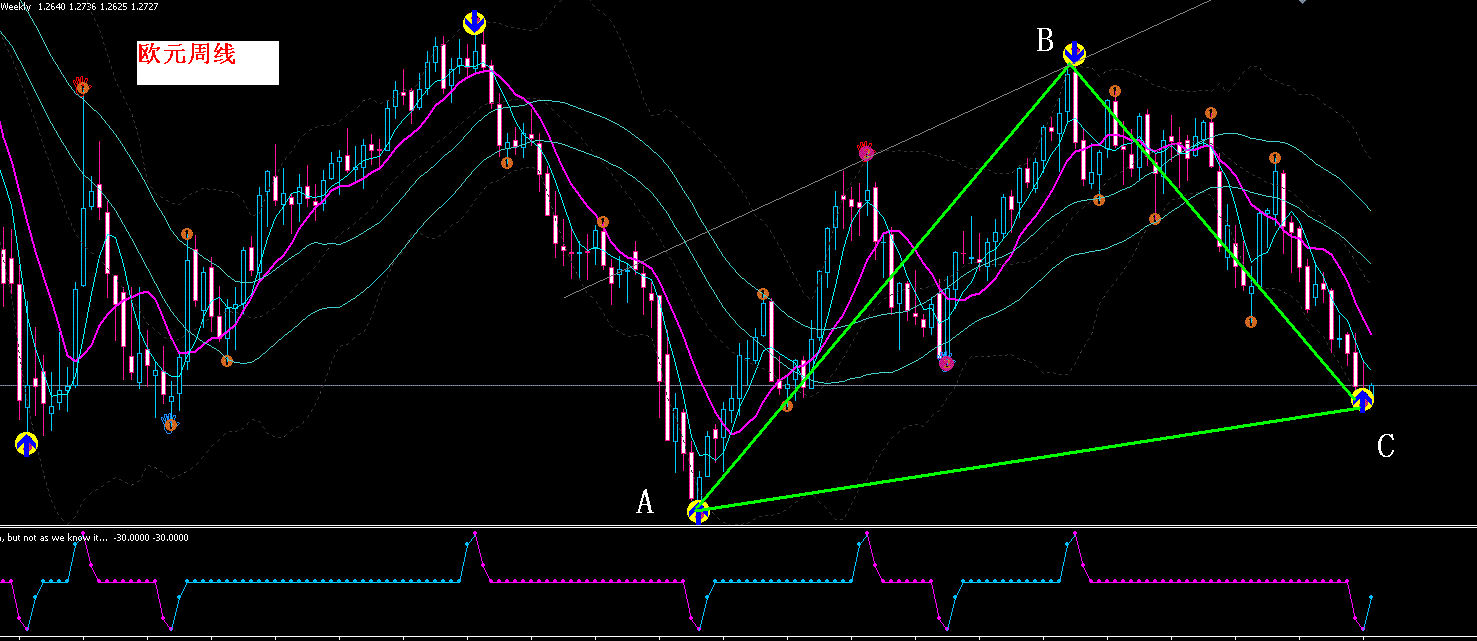Click the blue hand marker near bottom-left low
The width and height of the screenshot is (1477, 641).
coord(170,423)
